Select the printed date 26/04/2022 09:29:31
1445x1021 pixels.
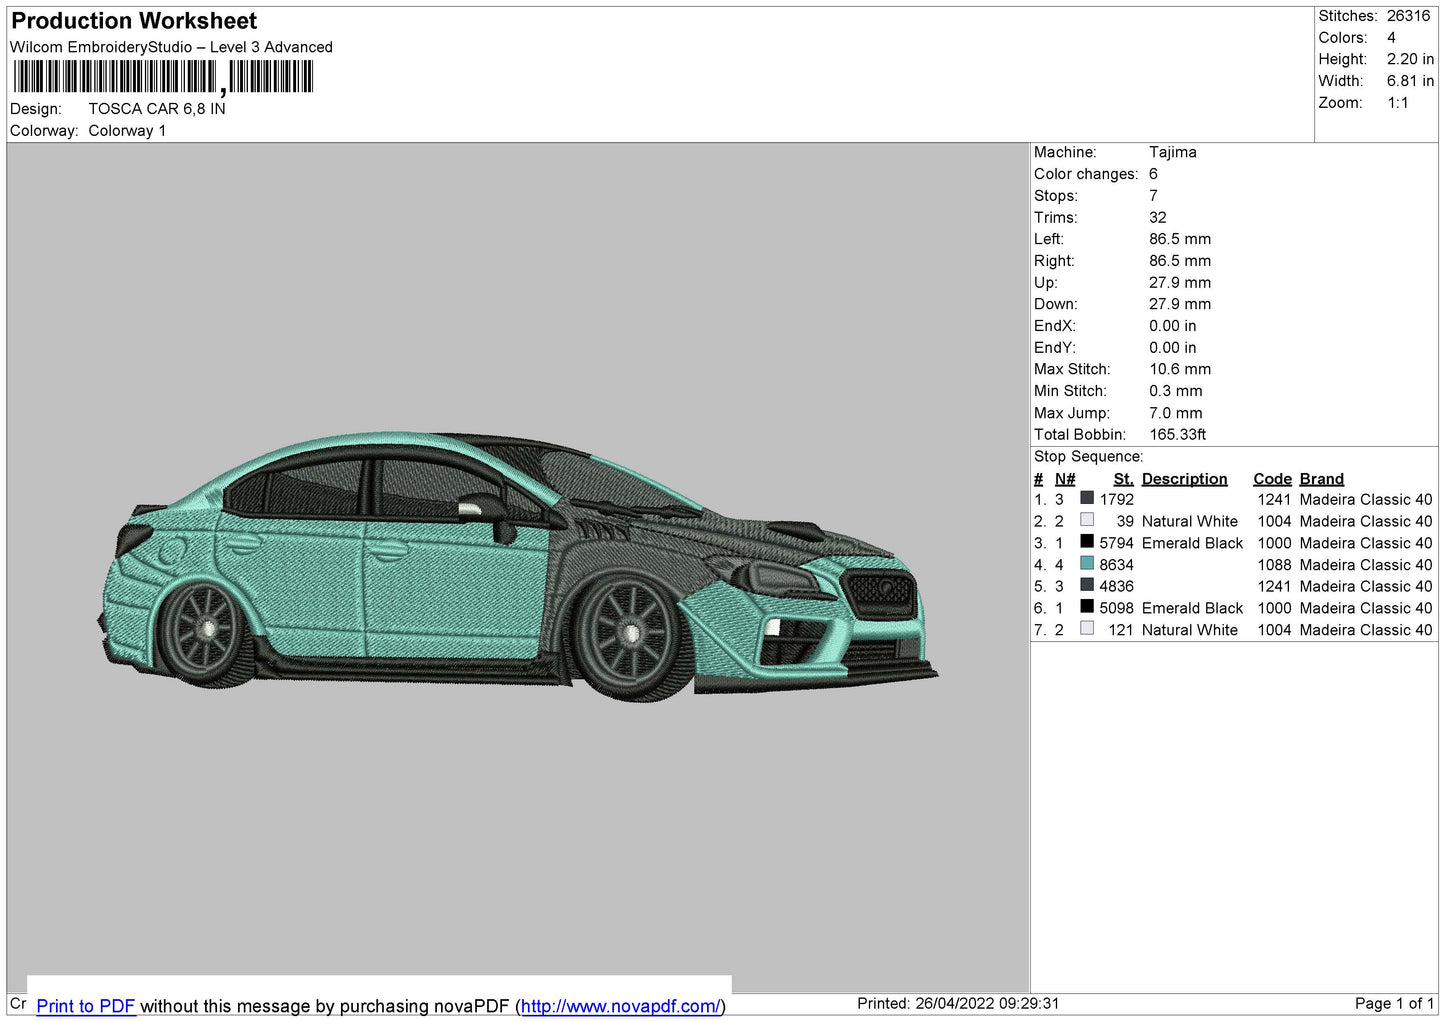click(x=987, y=1003)
